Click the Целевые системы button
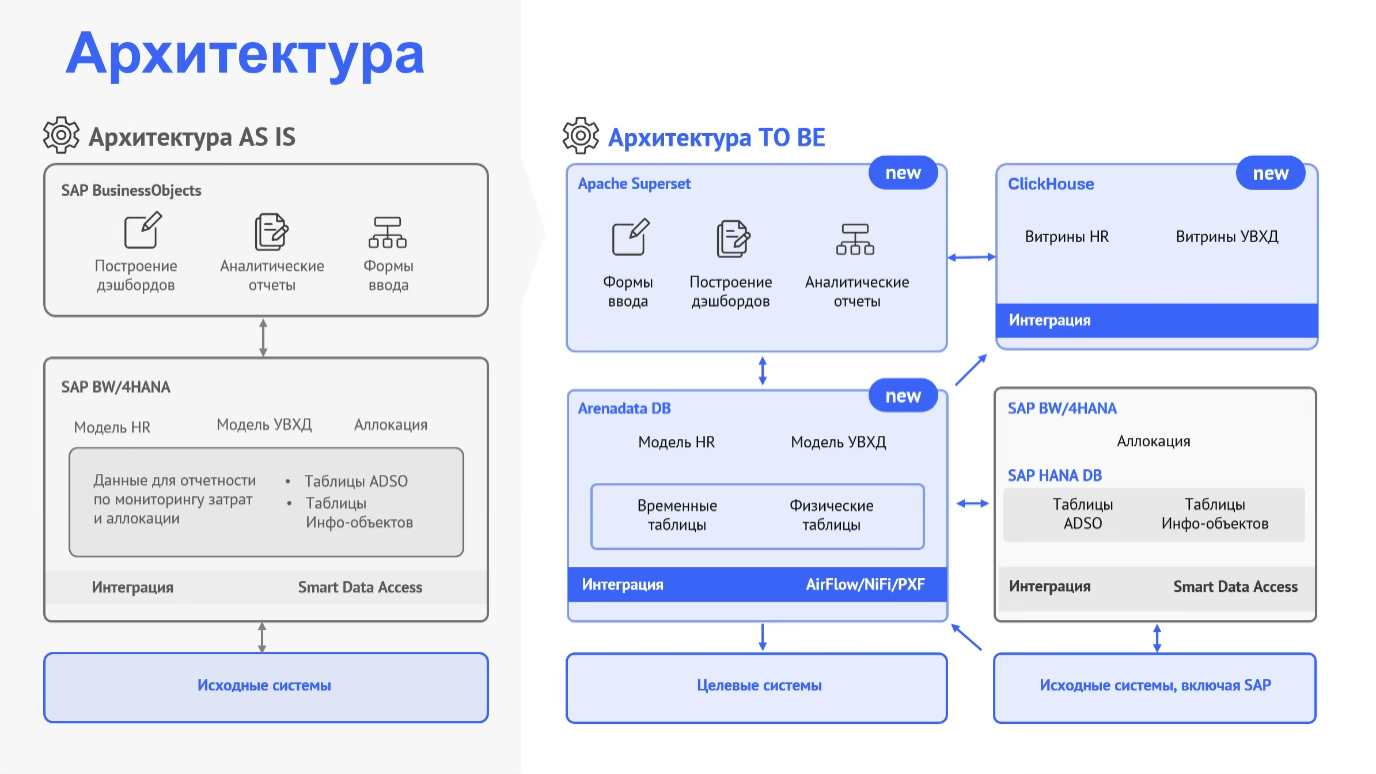1376x774 pixels. click(x=756, y=687)
